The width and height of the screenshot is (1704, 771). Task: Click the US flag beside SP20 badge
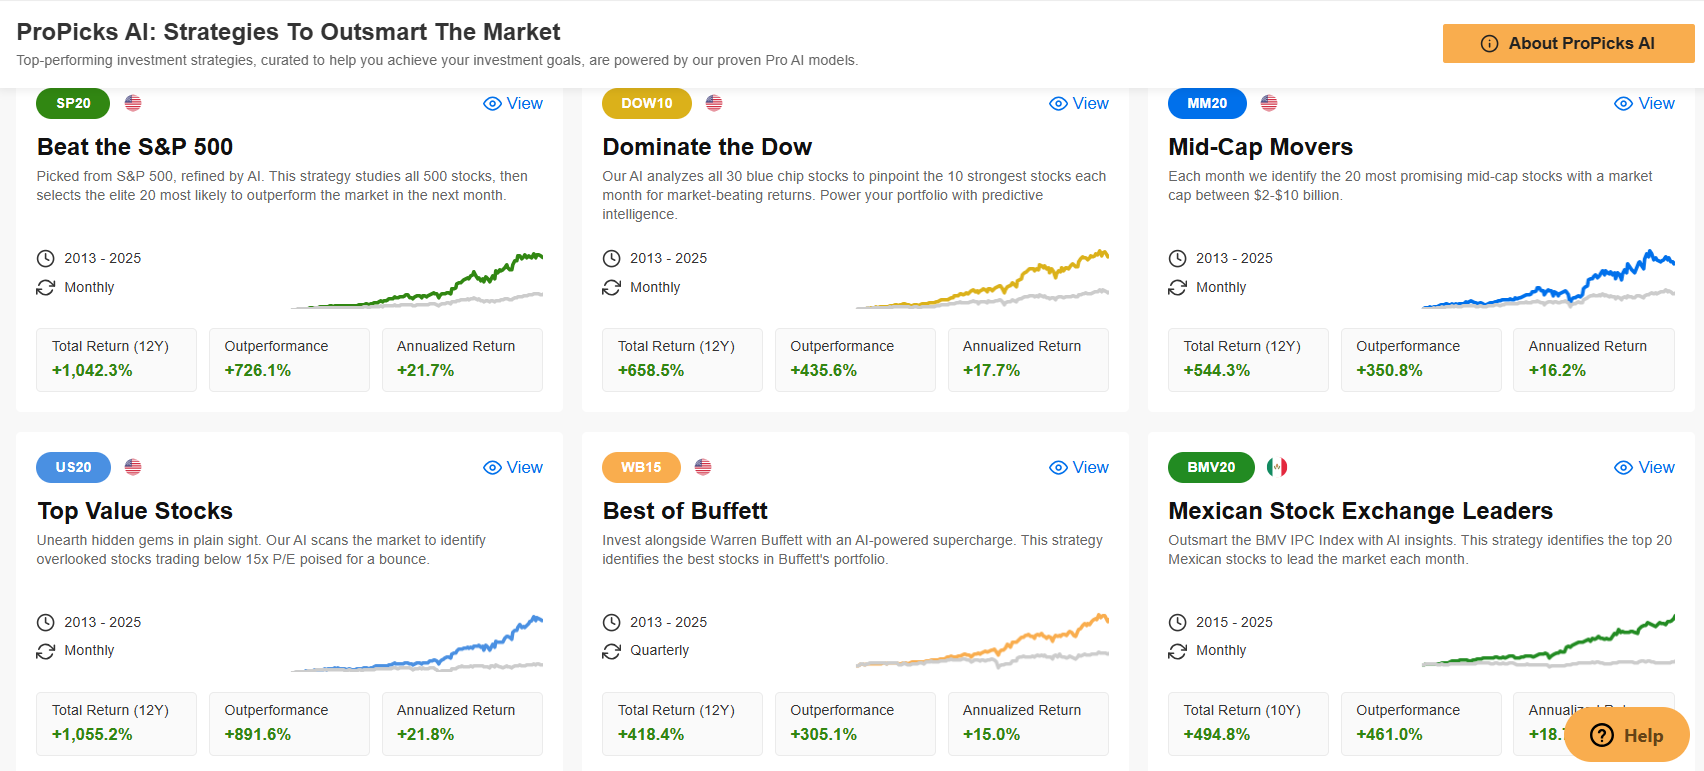[x=133, y=103]
